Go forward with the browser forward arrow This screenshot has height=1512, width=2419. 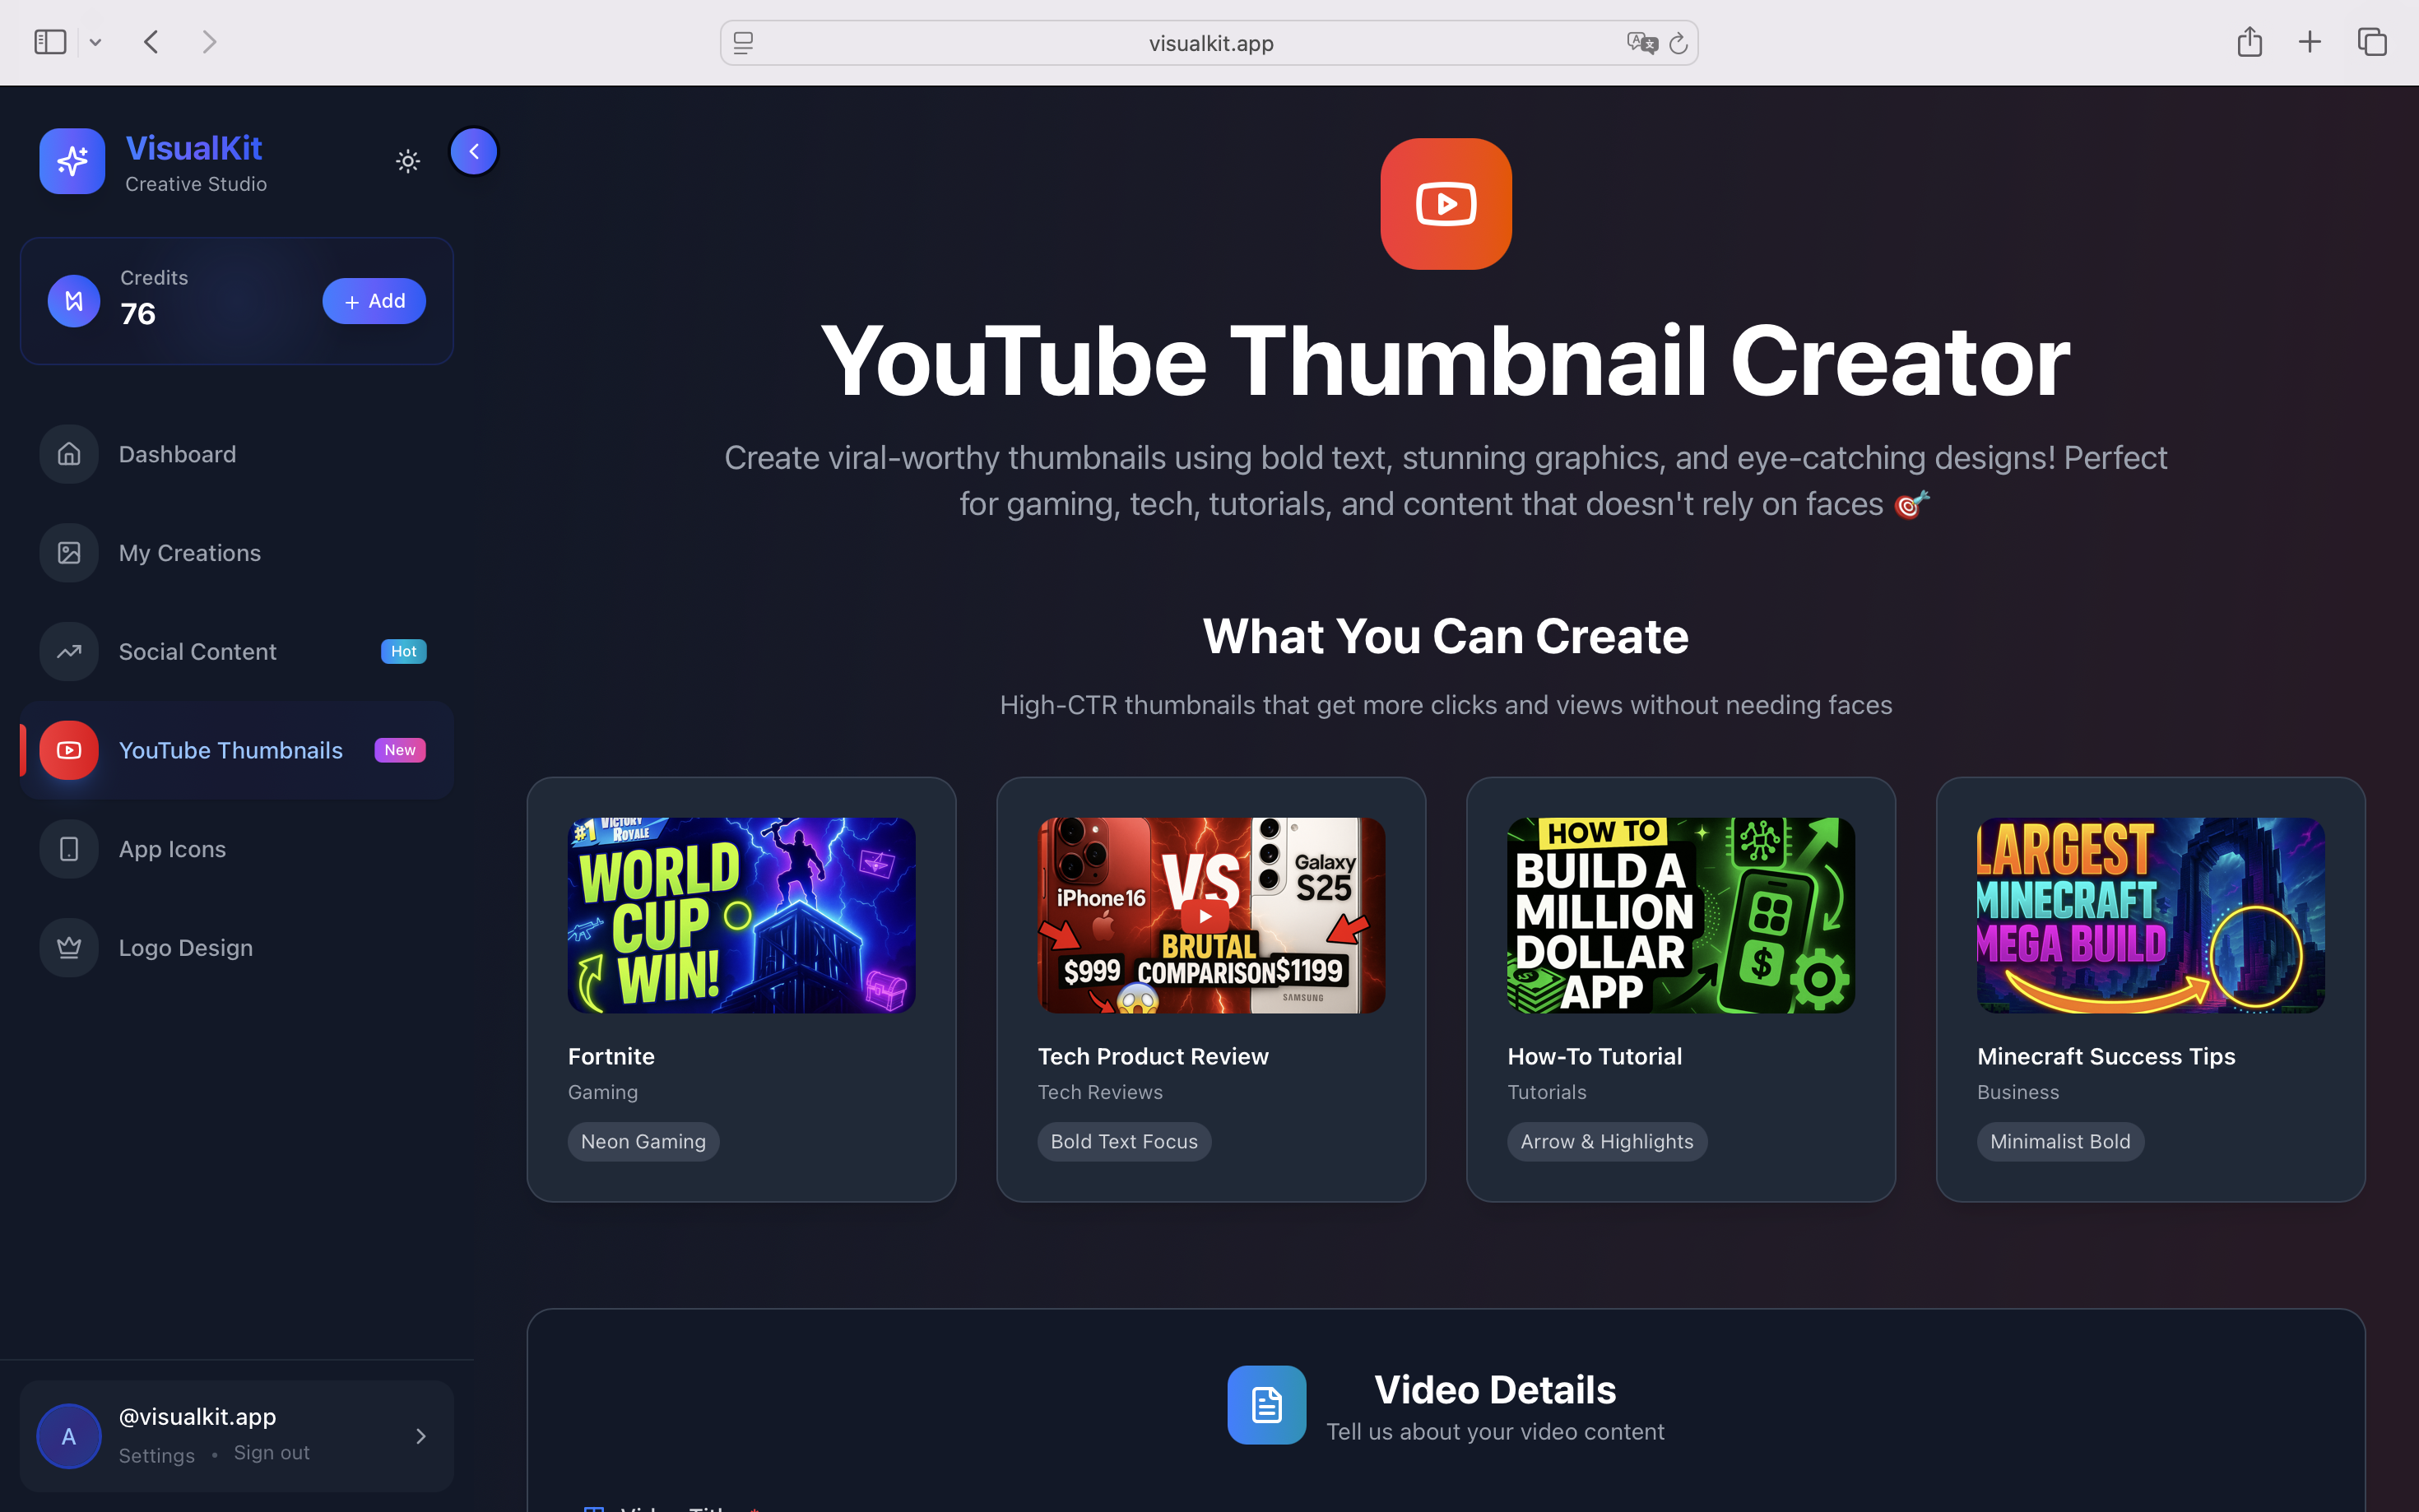coord(208,42)
